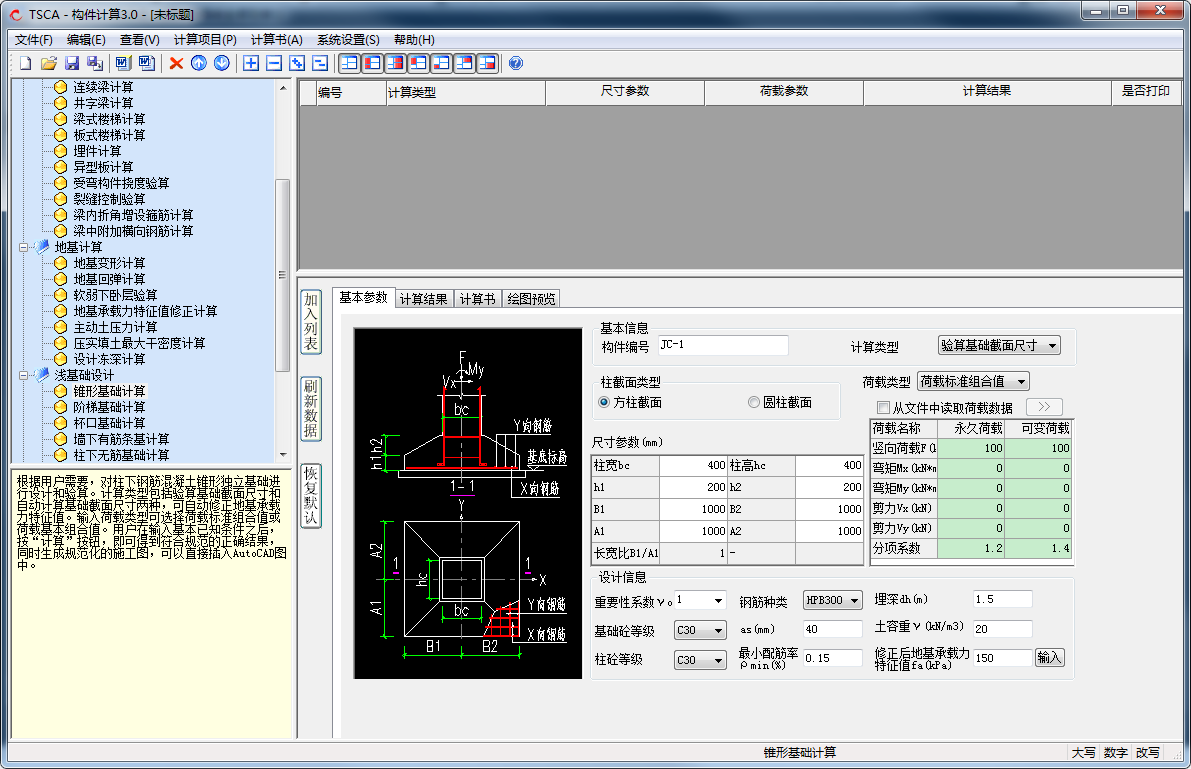This screenshot has height=769, width=1191.
Task: Click the tree panel scroll-down arrow
Action: (x=283, y=455)
